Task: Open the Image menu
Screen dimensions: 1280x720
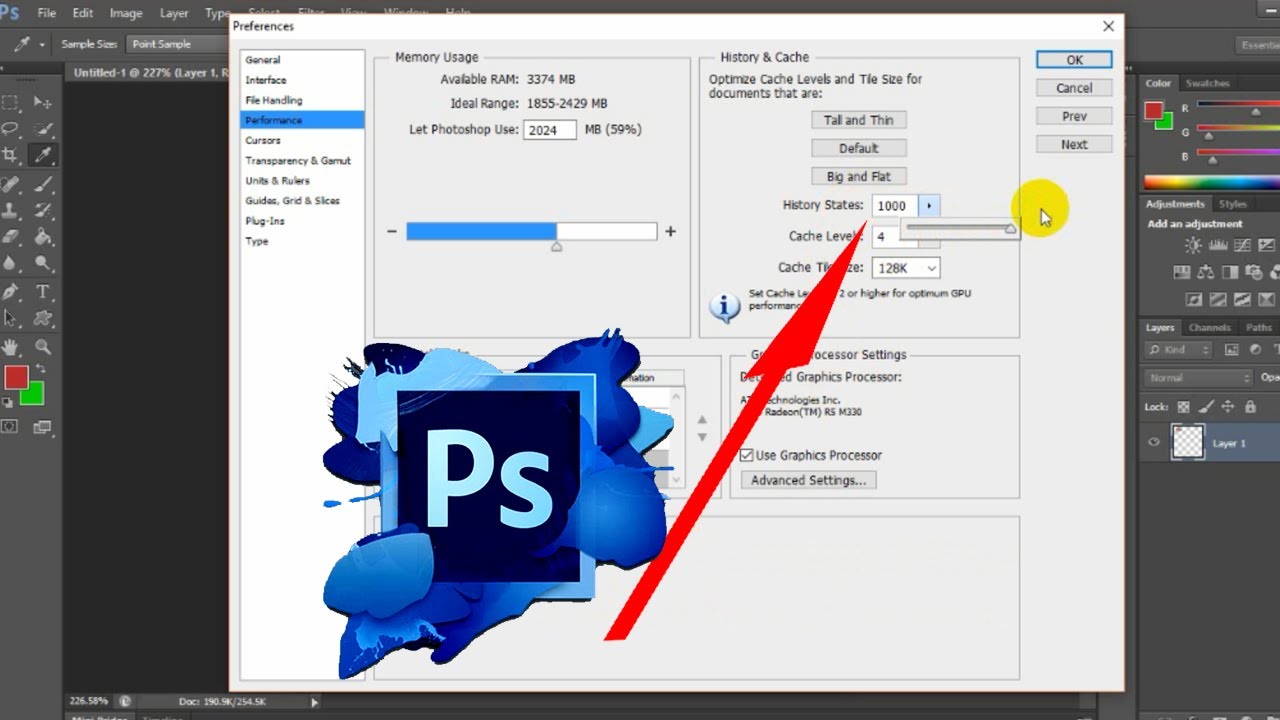Action: point(125,14)
